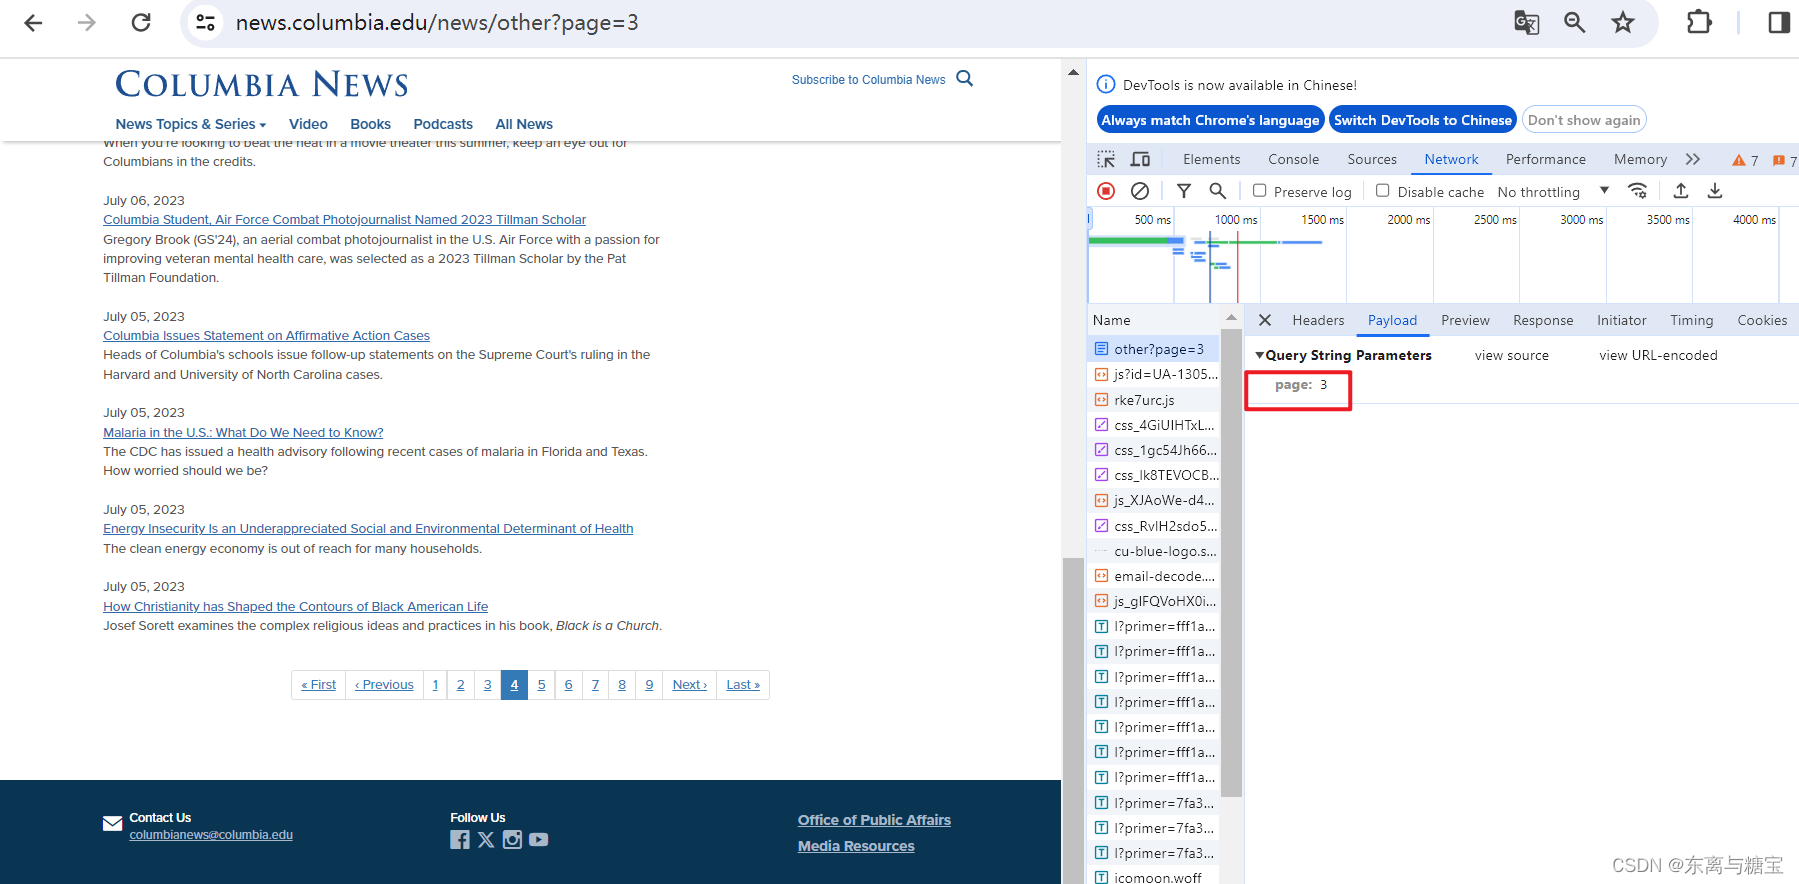Open the Initiator tab

pyautogui.click(x=1621, y=320)
